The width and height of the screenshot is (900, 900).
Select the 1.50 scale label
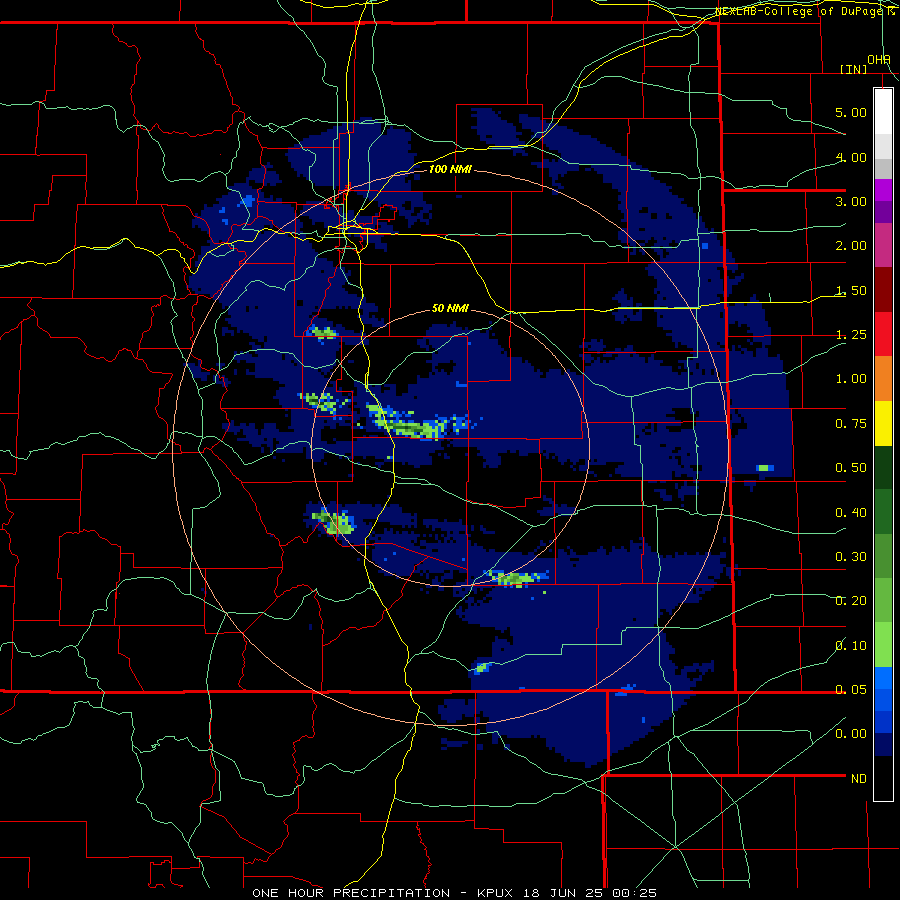(851, 290)
